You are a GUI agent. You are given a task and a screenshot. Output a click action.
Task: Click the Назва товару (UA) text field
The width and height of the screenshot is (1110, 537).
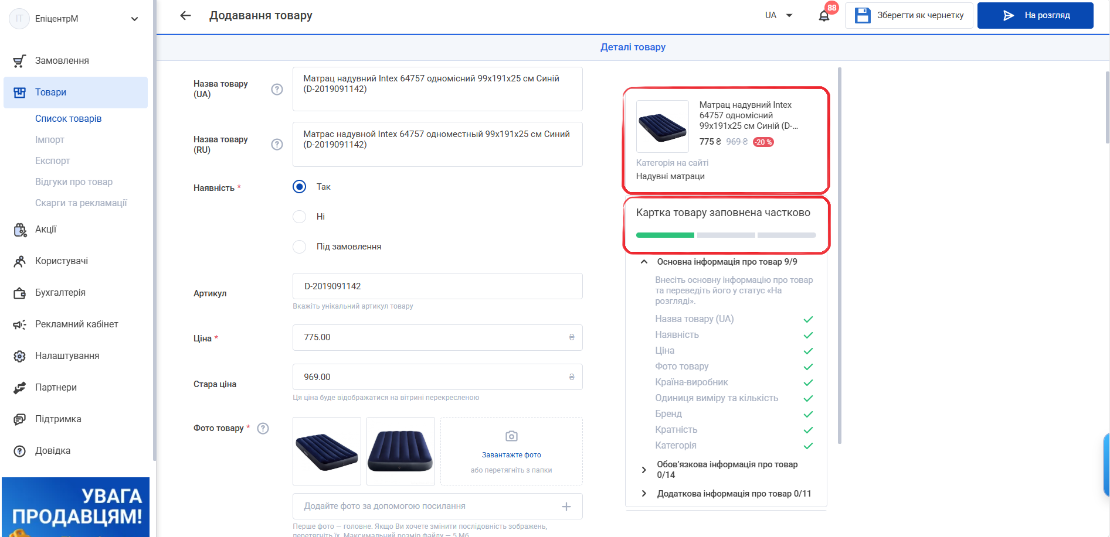437,88
